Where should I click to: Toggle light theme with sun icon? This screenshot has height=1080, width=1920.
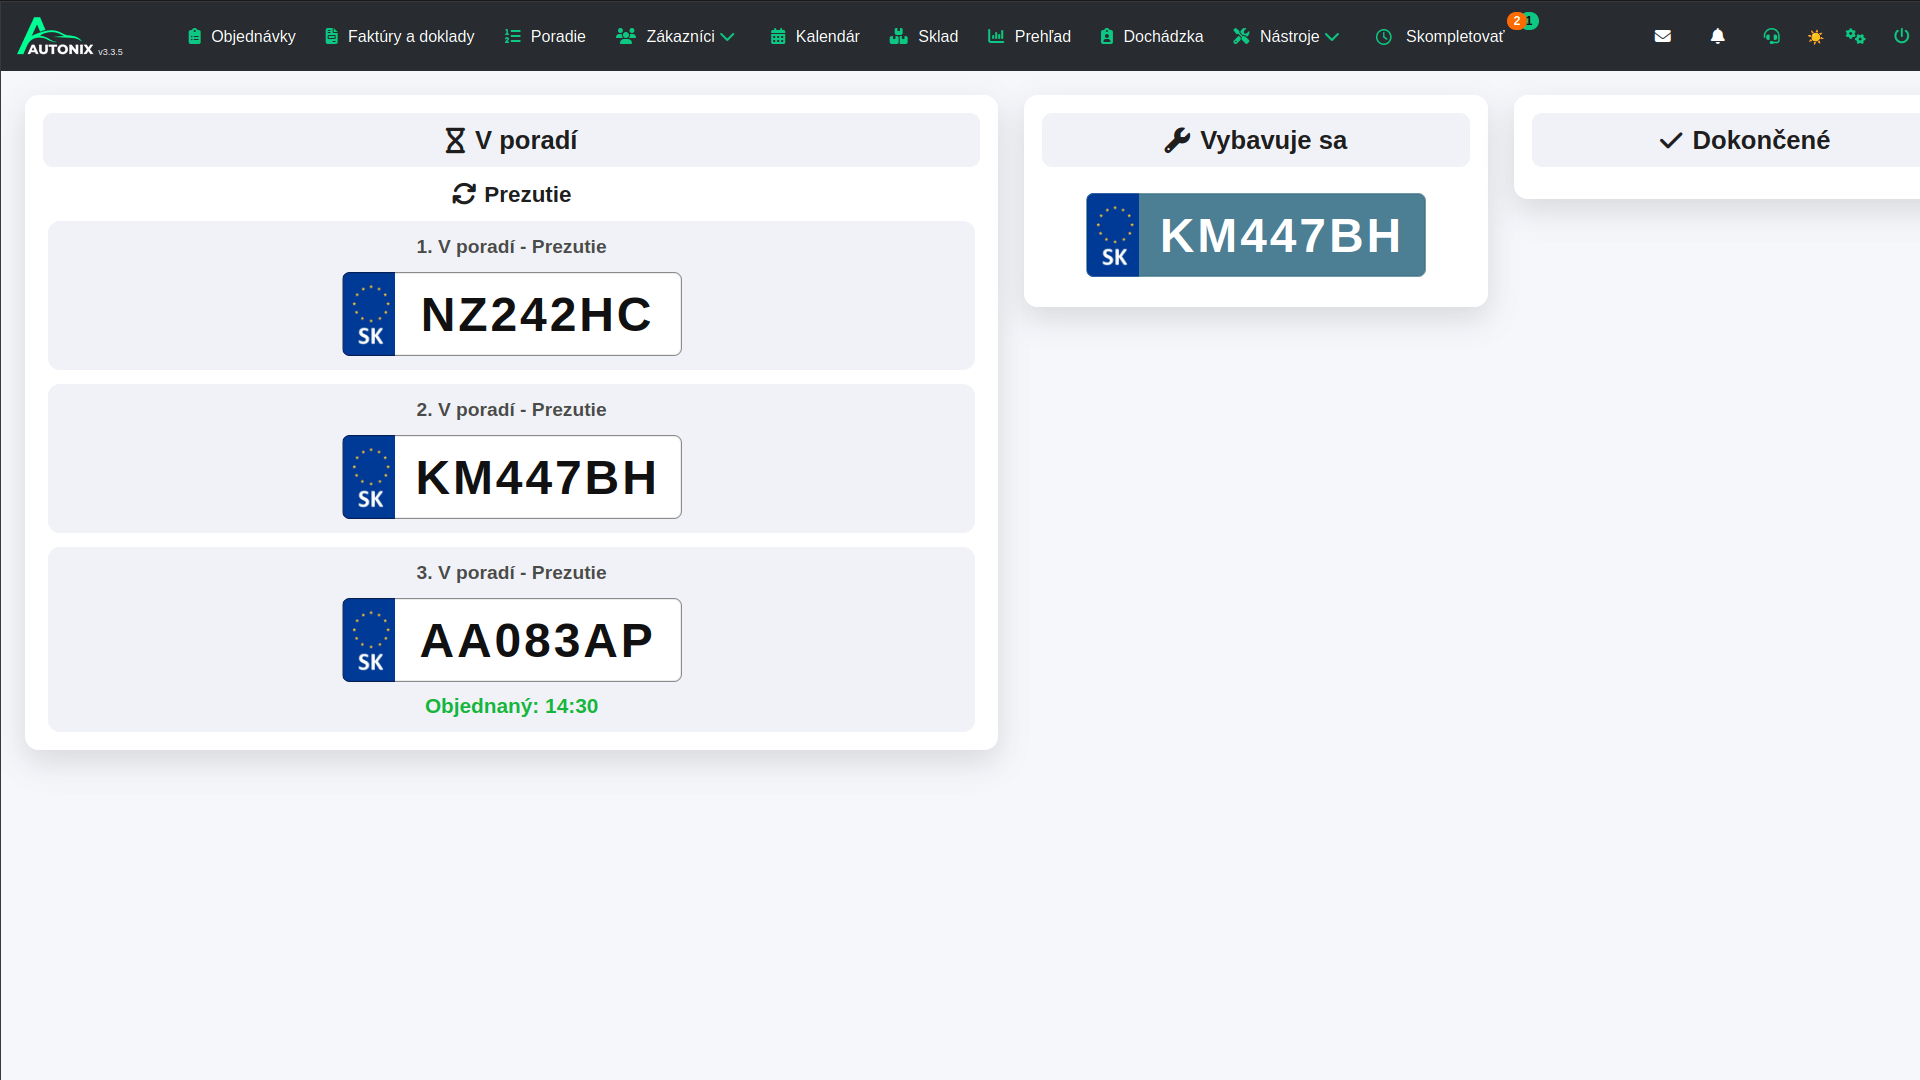click(1815, 37)
